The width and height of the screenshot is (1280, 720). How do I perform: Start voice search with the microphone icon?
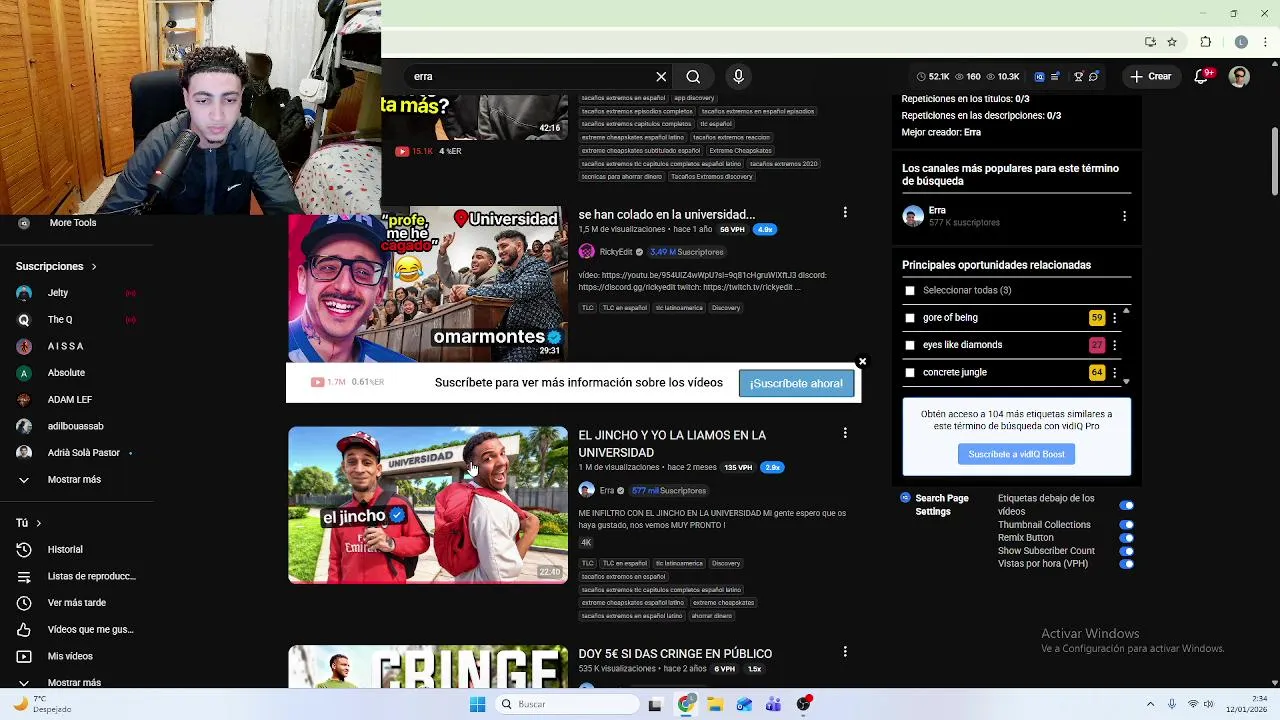[x=738, y=76]
